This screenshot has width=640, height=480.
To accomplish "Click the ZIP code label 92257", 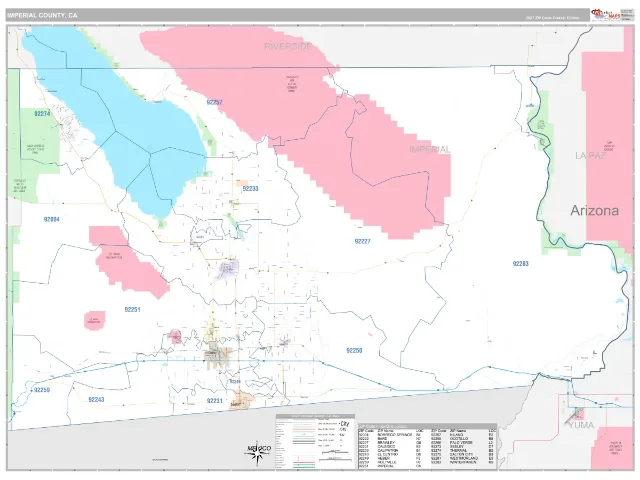I will (214, 102).
